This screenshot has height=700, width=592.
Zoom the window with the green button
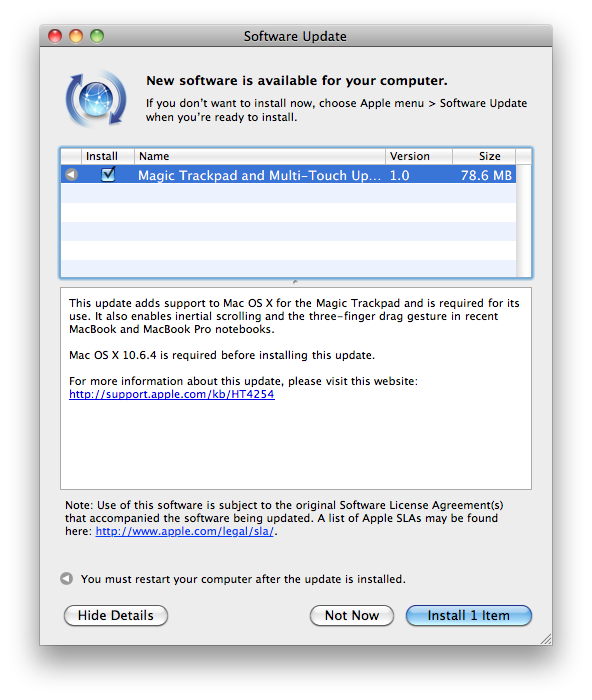pos(97,36)
